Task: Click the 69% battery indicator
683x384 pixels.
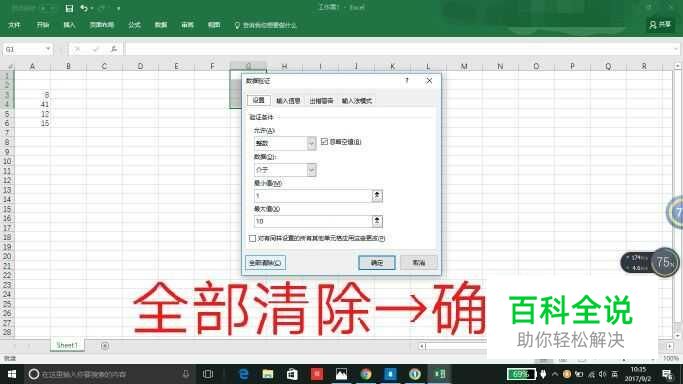Action: 521,374
